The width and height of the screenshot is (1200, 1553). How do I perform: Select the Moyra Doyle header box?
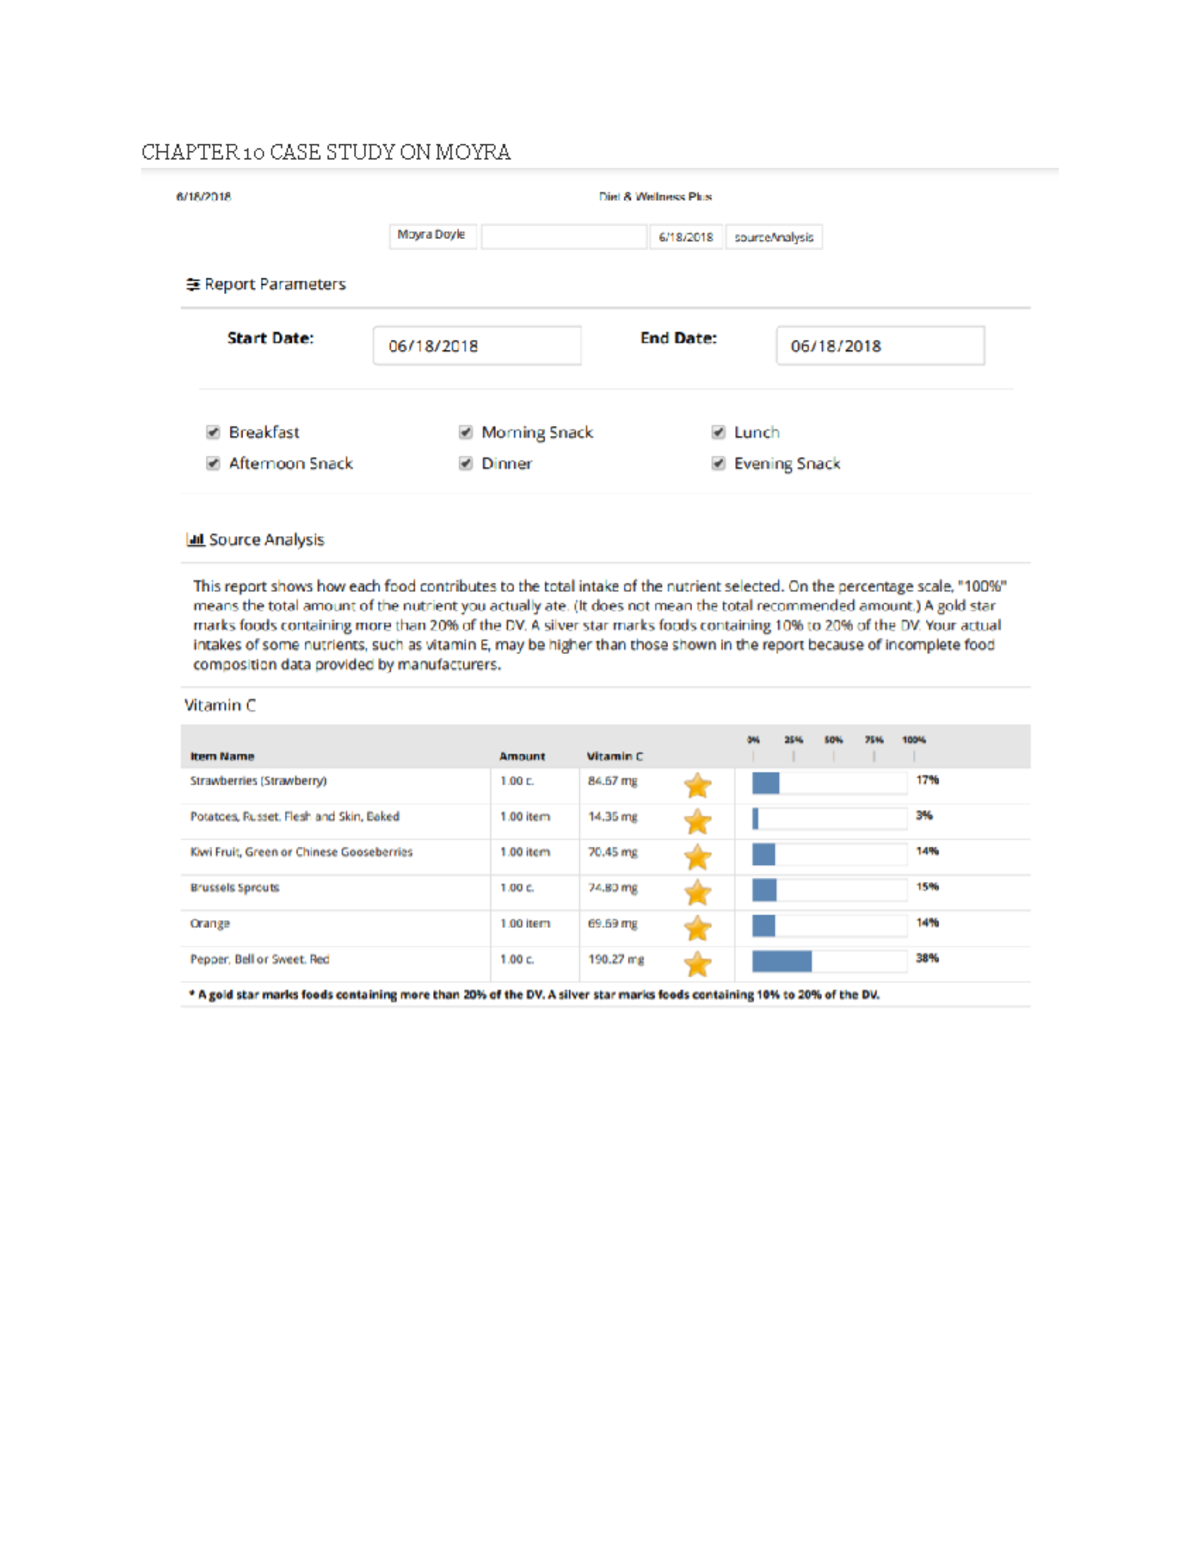432,236
